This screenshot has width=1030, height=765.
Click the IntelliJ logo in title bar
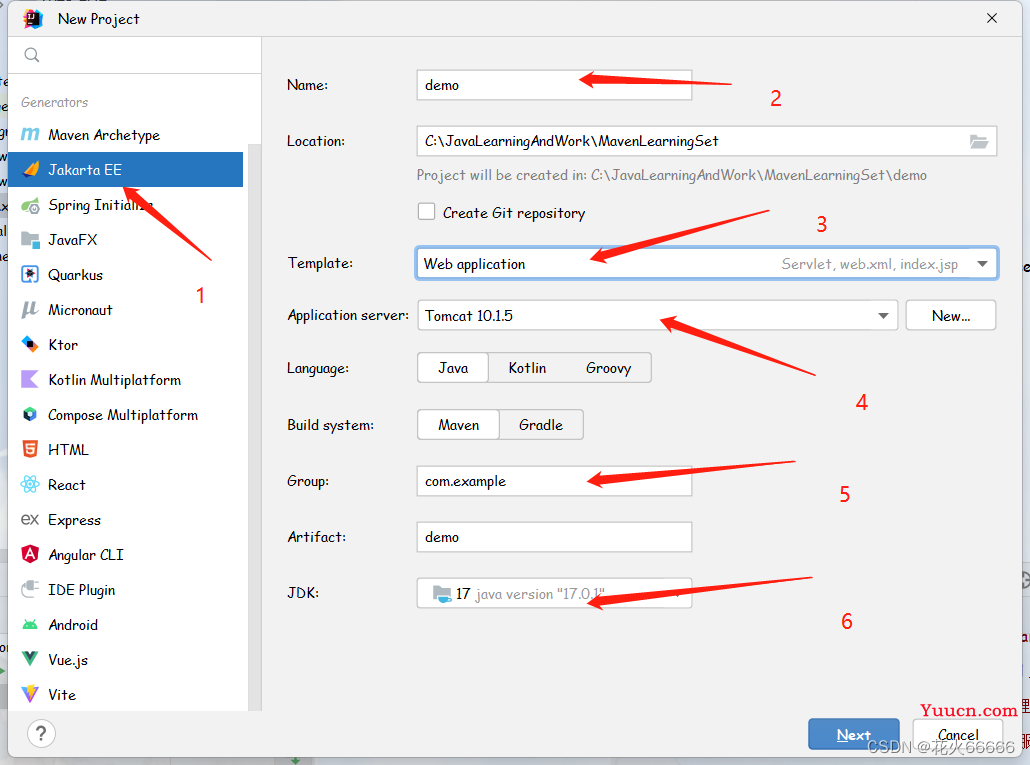tap(33, 19)
